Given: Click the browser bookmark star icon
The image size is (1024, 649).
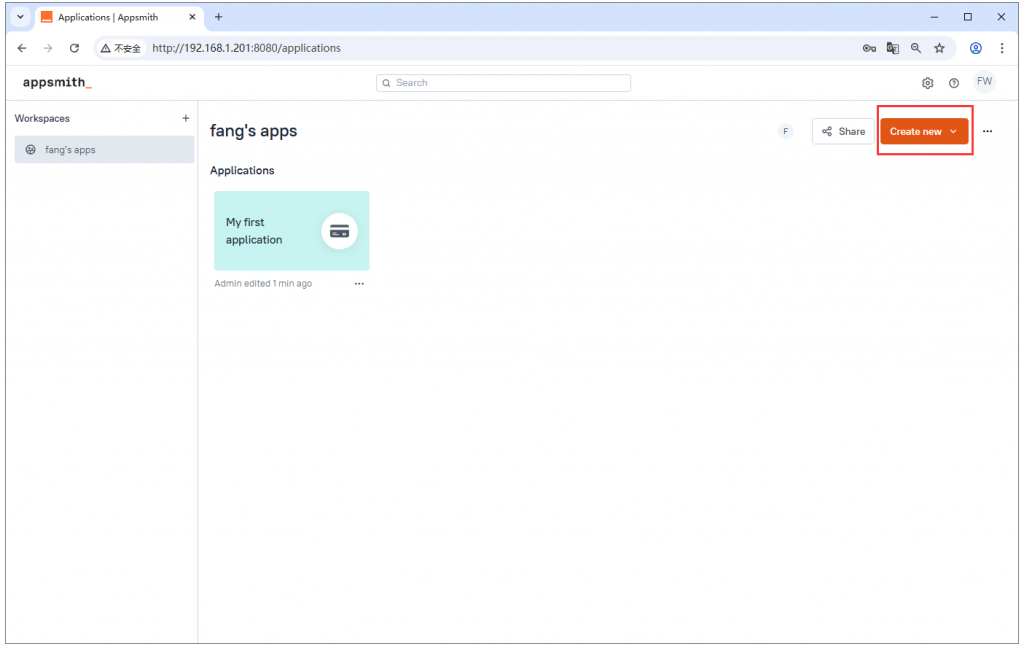Looking at the screenshot, I should (939, 48).
